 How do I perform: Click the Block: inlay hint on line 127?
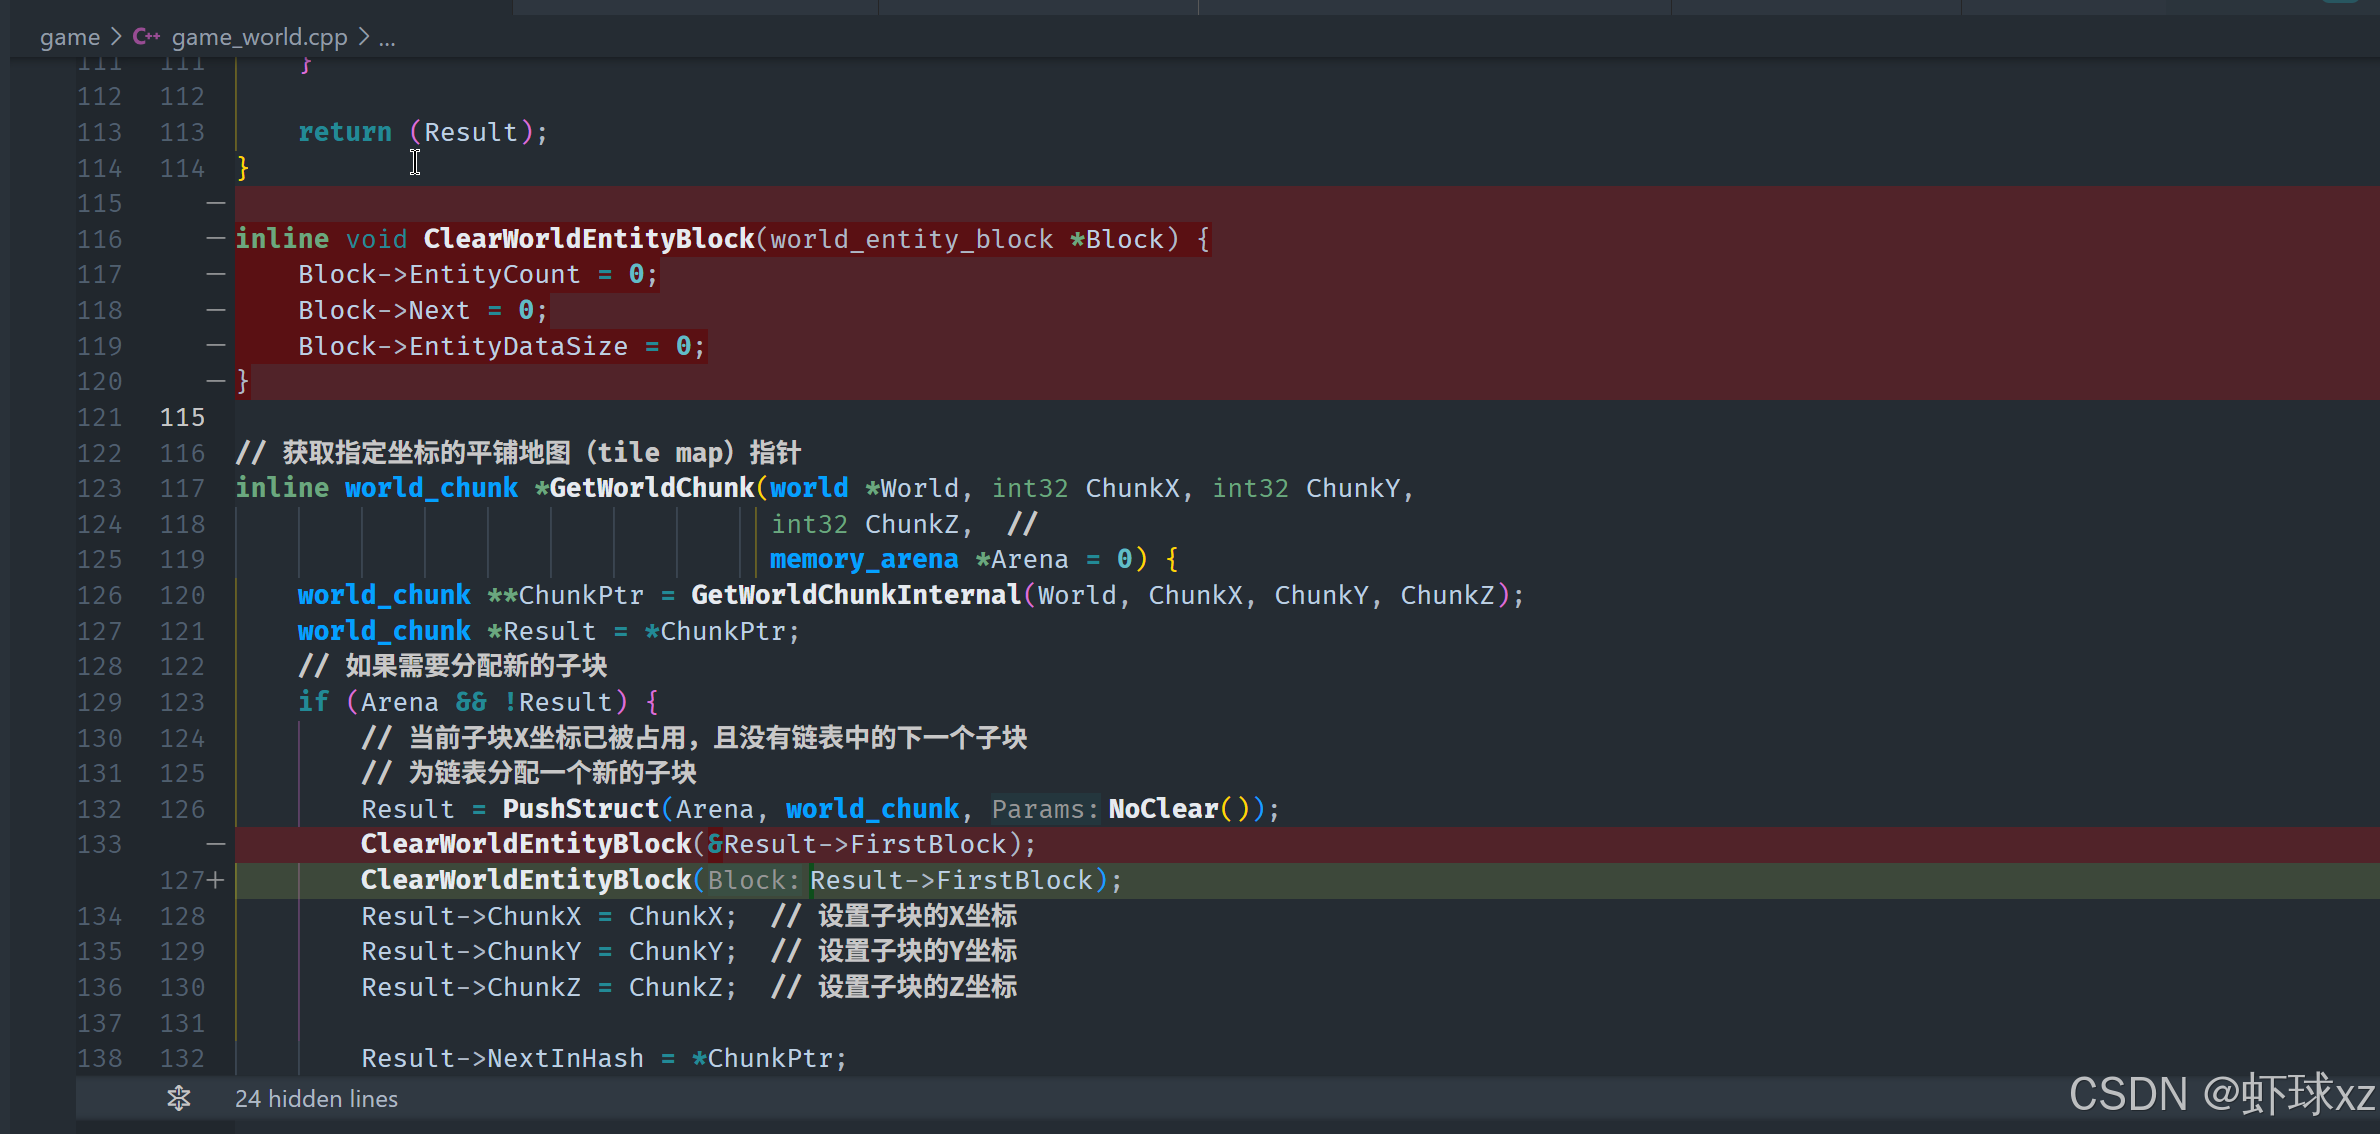[x=753, y=880]
